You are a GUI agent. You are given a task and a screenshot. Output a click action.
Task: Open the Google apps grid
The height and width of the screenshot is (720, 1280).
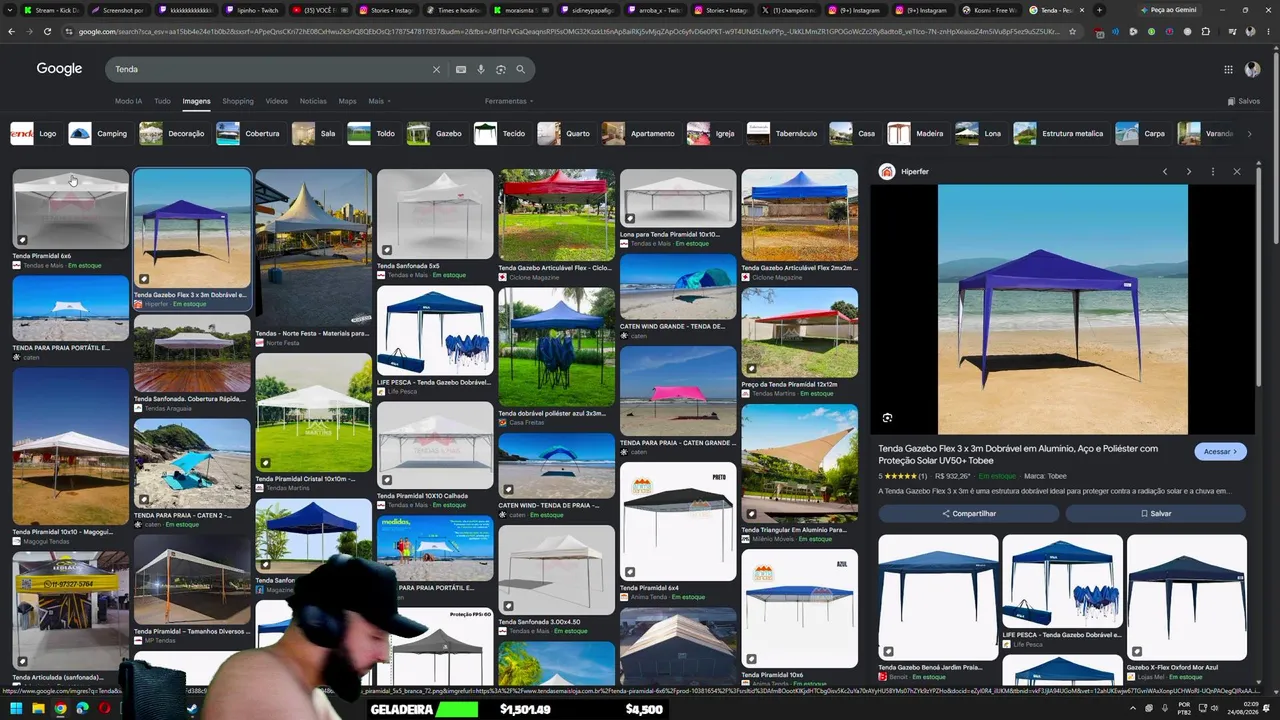[x=1228, y=69]
